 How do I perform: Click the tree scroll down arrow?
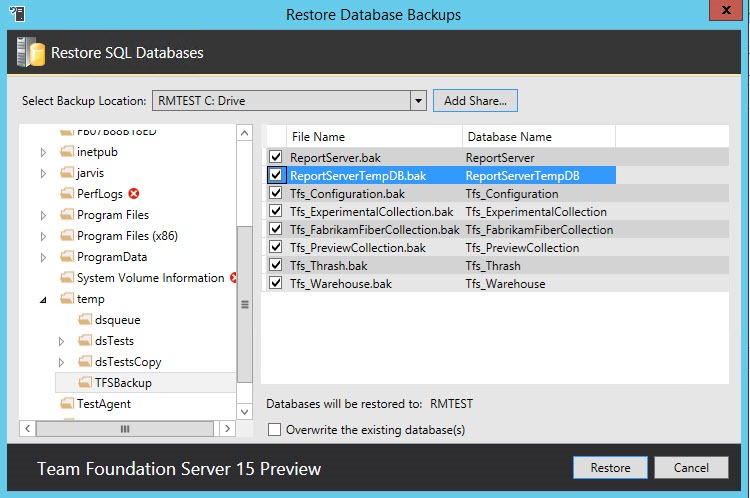(x=244, y=411)
